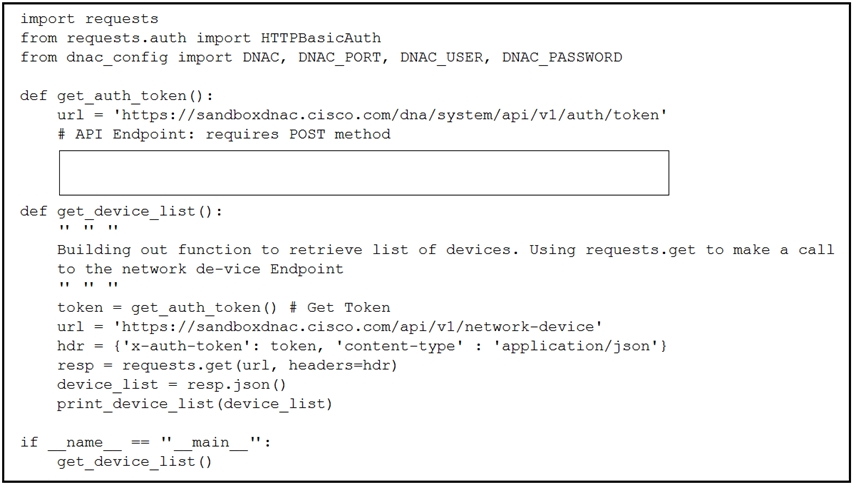Click the 'requests.get(url, headers=hdr)' call
The height and width of the screenshot is (488, 856).
[x=259, y=365]
